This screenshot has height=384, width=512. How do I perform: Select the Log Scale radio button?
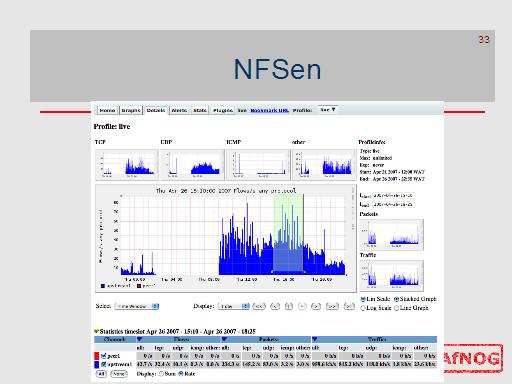363,308
